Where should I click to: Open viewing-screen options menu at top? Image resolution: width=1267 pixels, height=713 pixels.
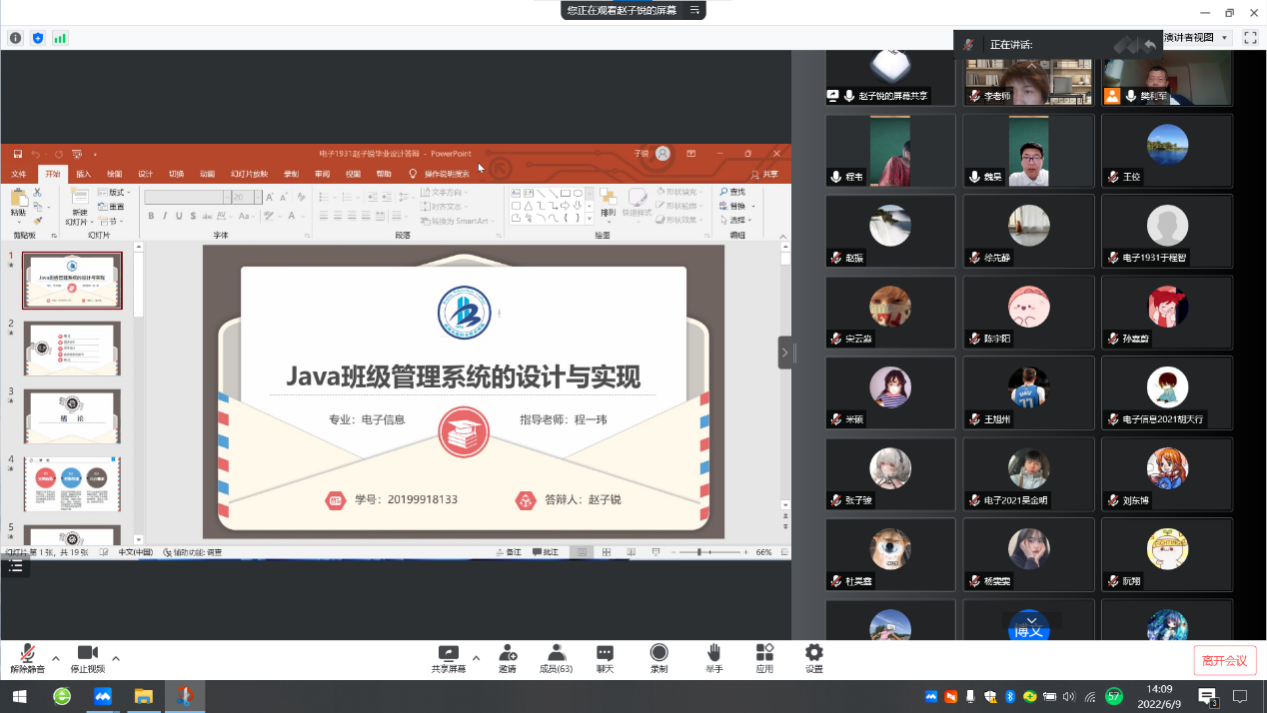pyautogui.click(x=695, y=10)
